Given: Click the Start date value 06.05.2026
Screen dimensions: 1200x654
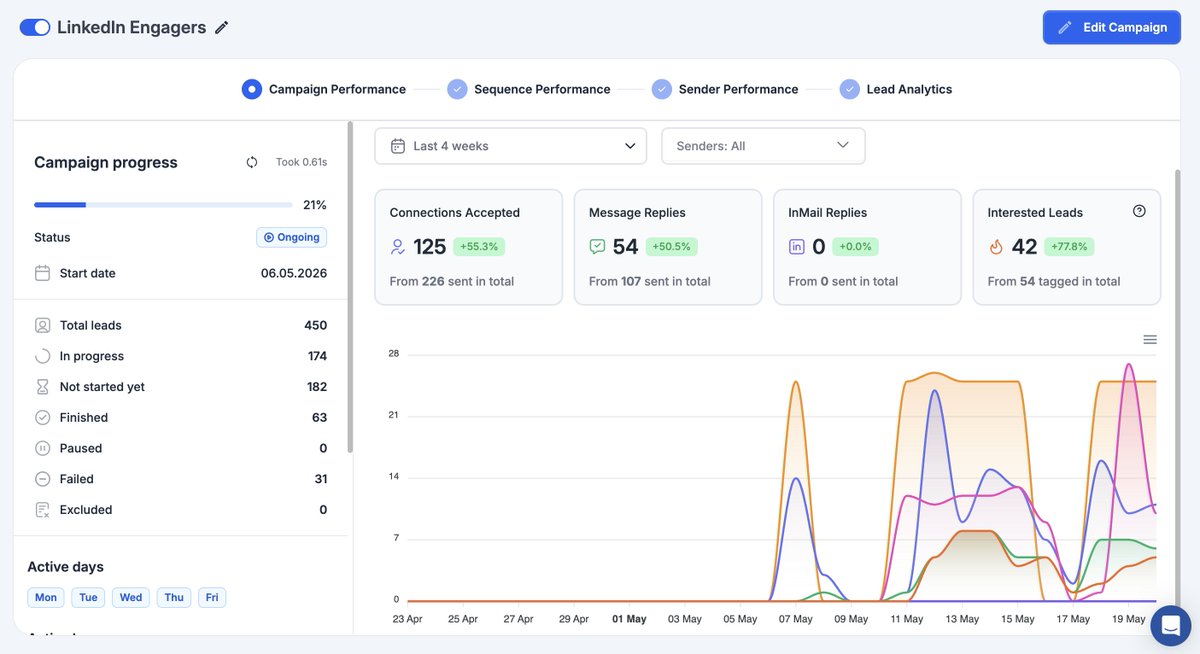Looking at the screenshot, I should (x=294, y=273).
